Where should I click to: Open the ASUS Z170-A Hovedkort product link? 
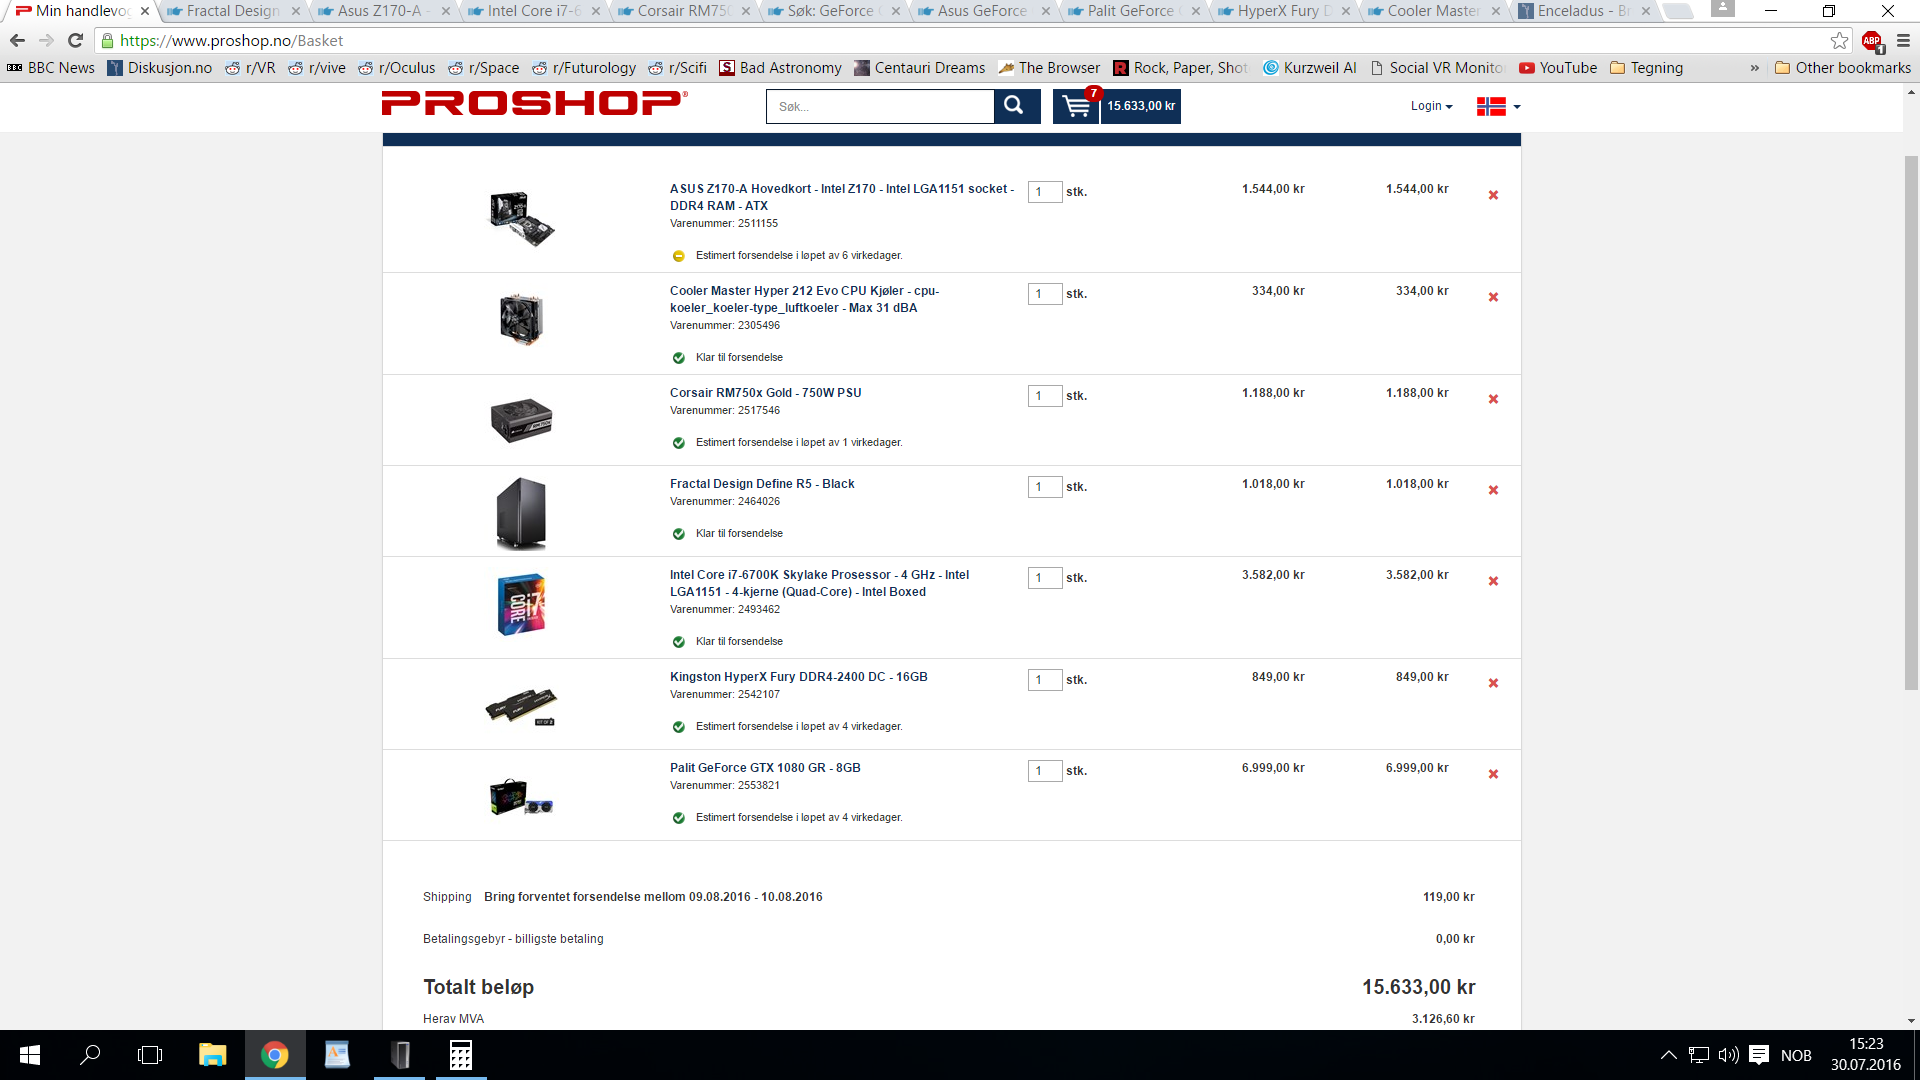841,197
